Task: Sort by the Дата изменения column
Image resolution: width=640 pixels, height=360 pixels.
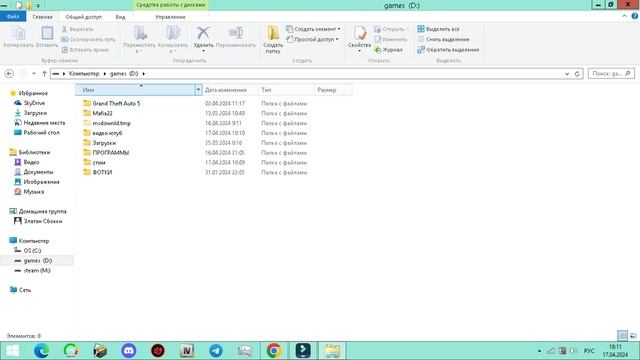Action: 230,90
